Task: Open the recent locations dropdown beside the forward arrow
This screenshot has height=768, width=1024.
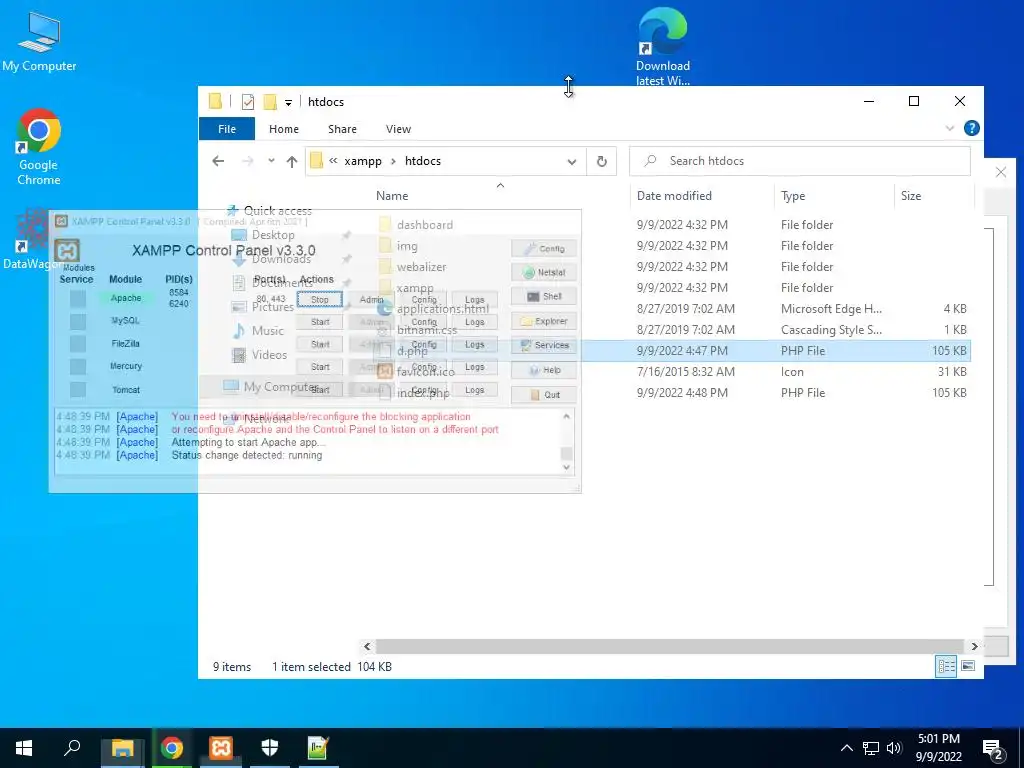Action: pyautogui.click(x=271, y=161)
